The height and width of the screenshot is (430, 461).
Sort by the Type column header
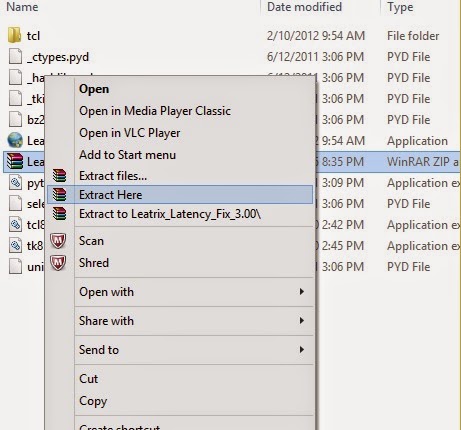pos(400,7)
